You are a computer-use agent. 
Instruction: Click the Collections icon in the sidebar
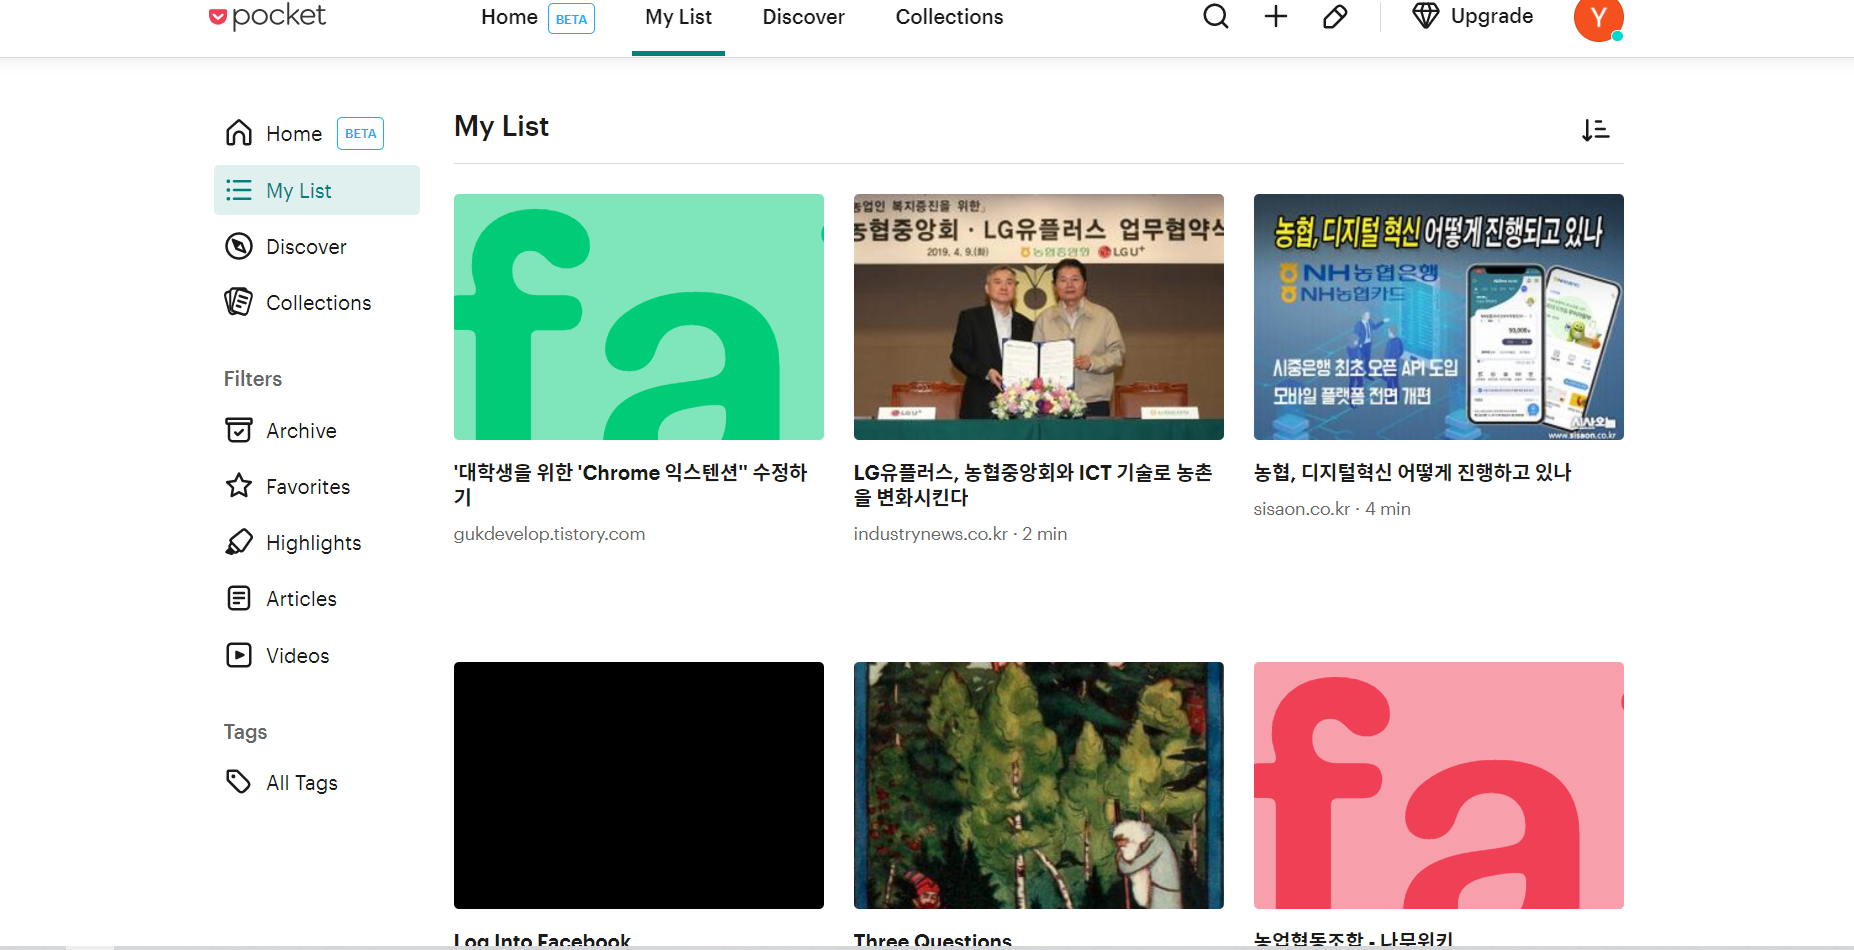click(239, 302)
